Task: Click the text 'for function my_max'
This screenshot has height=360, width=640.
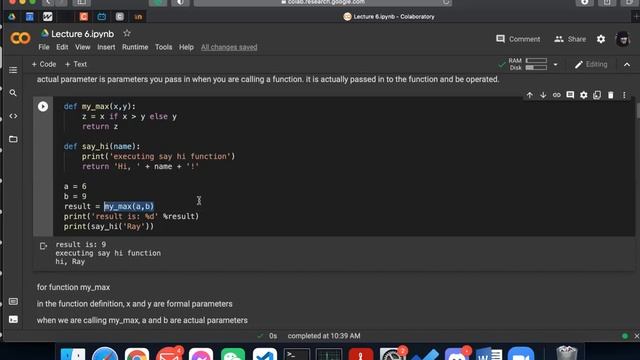Action: (73, 287)
